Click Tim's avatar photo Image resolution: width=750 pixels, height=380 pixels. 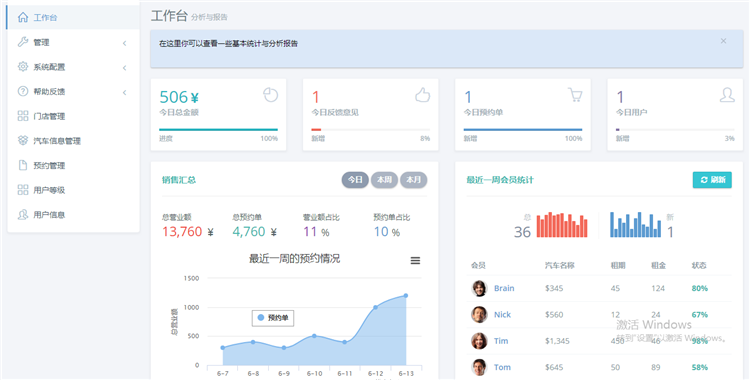[x=479, y=341]
